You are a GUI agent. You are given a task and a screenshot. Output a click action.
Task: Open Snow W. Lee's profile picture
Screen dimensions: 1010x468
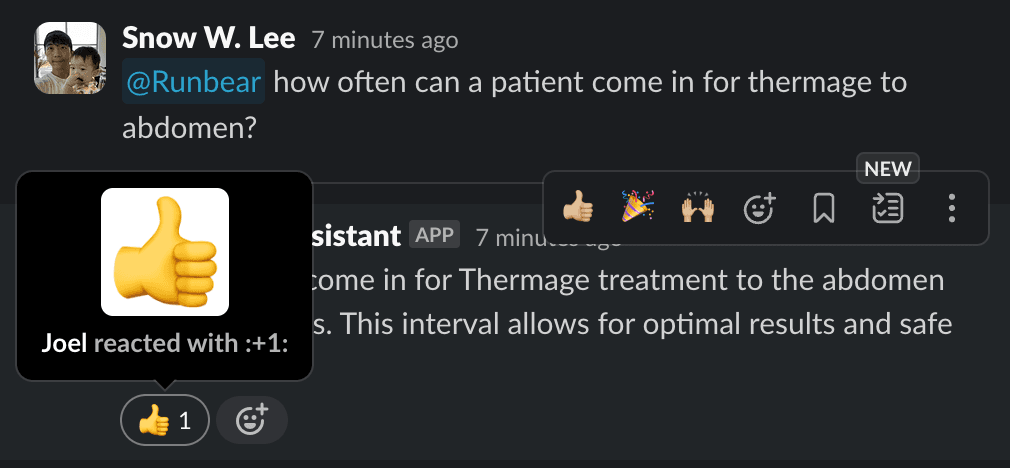pyautogui.click(x=70, y=59)
